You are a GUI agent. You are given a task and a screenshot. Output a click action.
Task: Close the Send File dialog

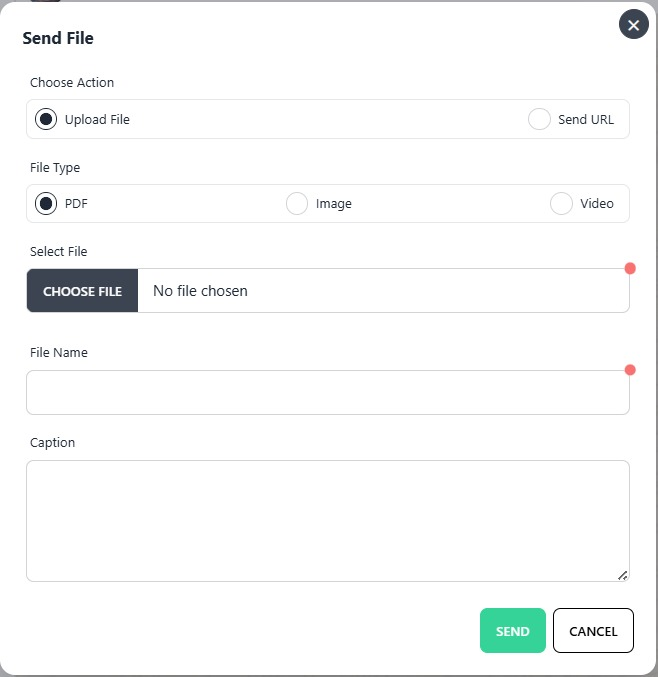[x=633, y=25]
